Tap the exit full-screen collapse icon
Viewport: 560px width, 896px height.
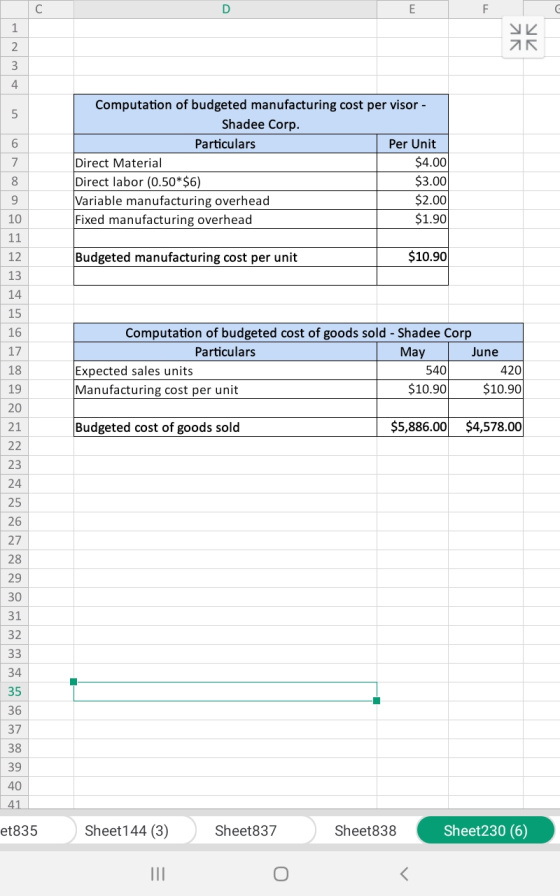(x=523, y=37)
